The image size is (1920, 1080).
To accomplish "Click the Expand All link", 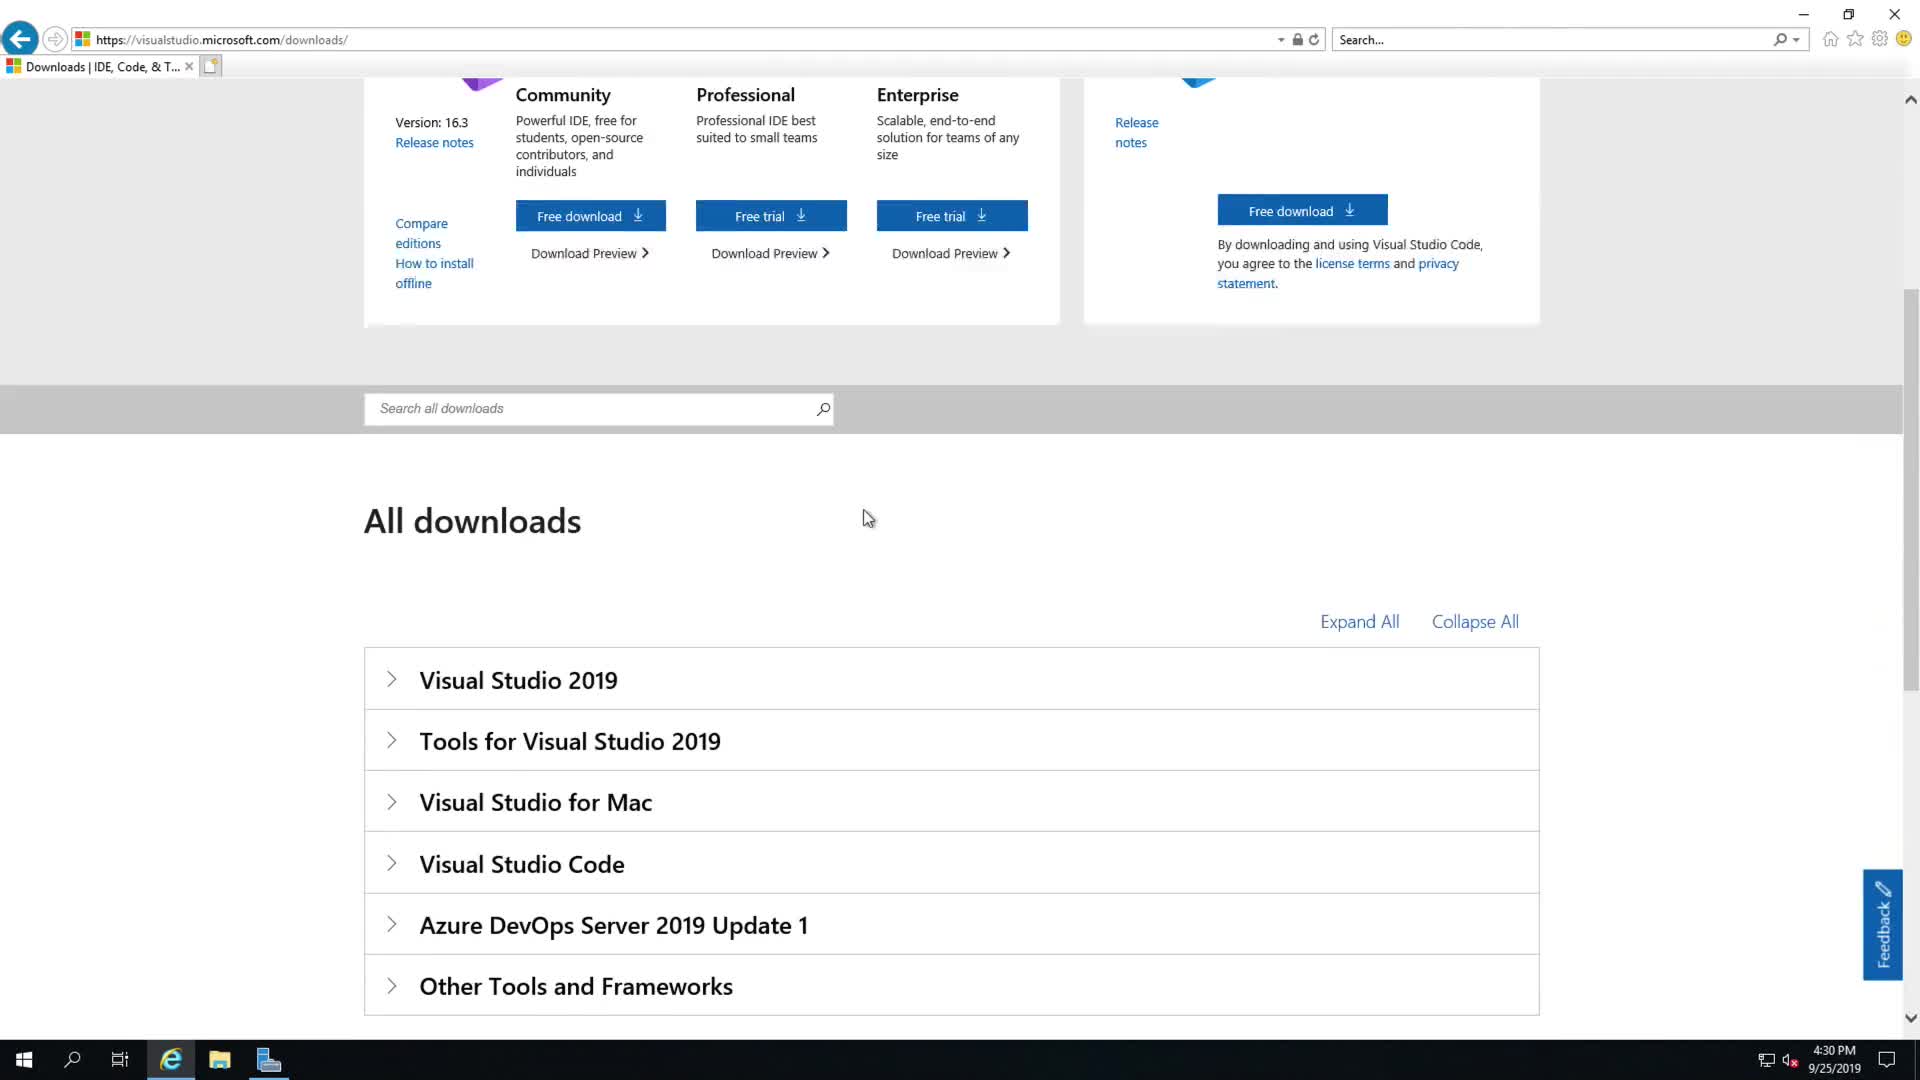I will click(1359, 622).
